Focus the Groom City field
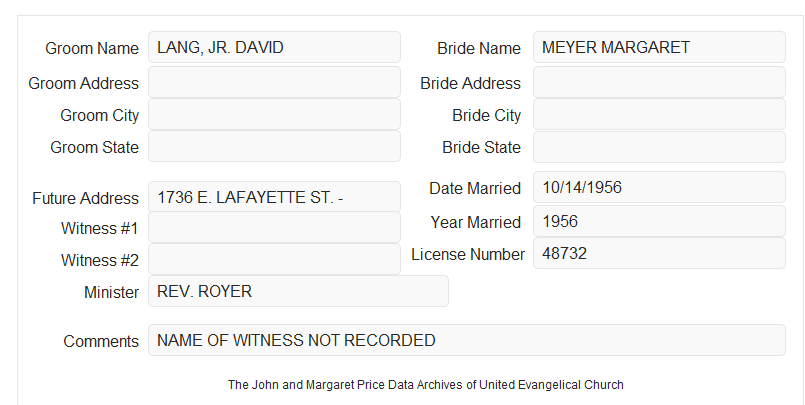Viewport: 805px width, 405px height. [274, 114]
